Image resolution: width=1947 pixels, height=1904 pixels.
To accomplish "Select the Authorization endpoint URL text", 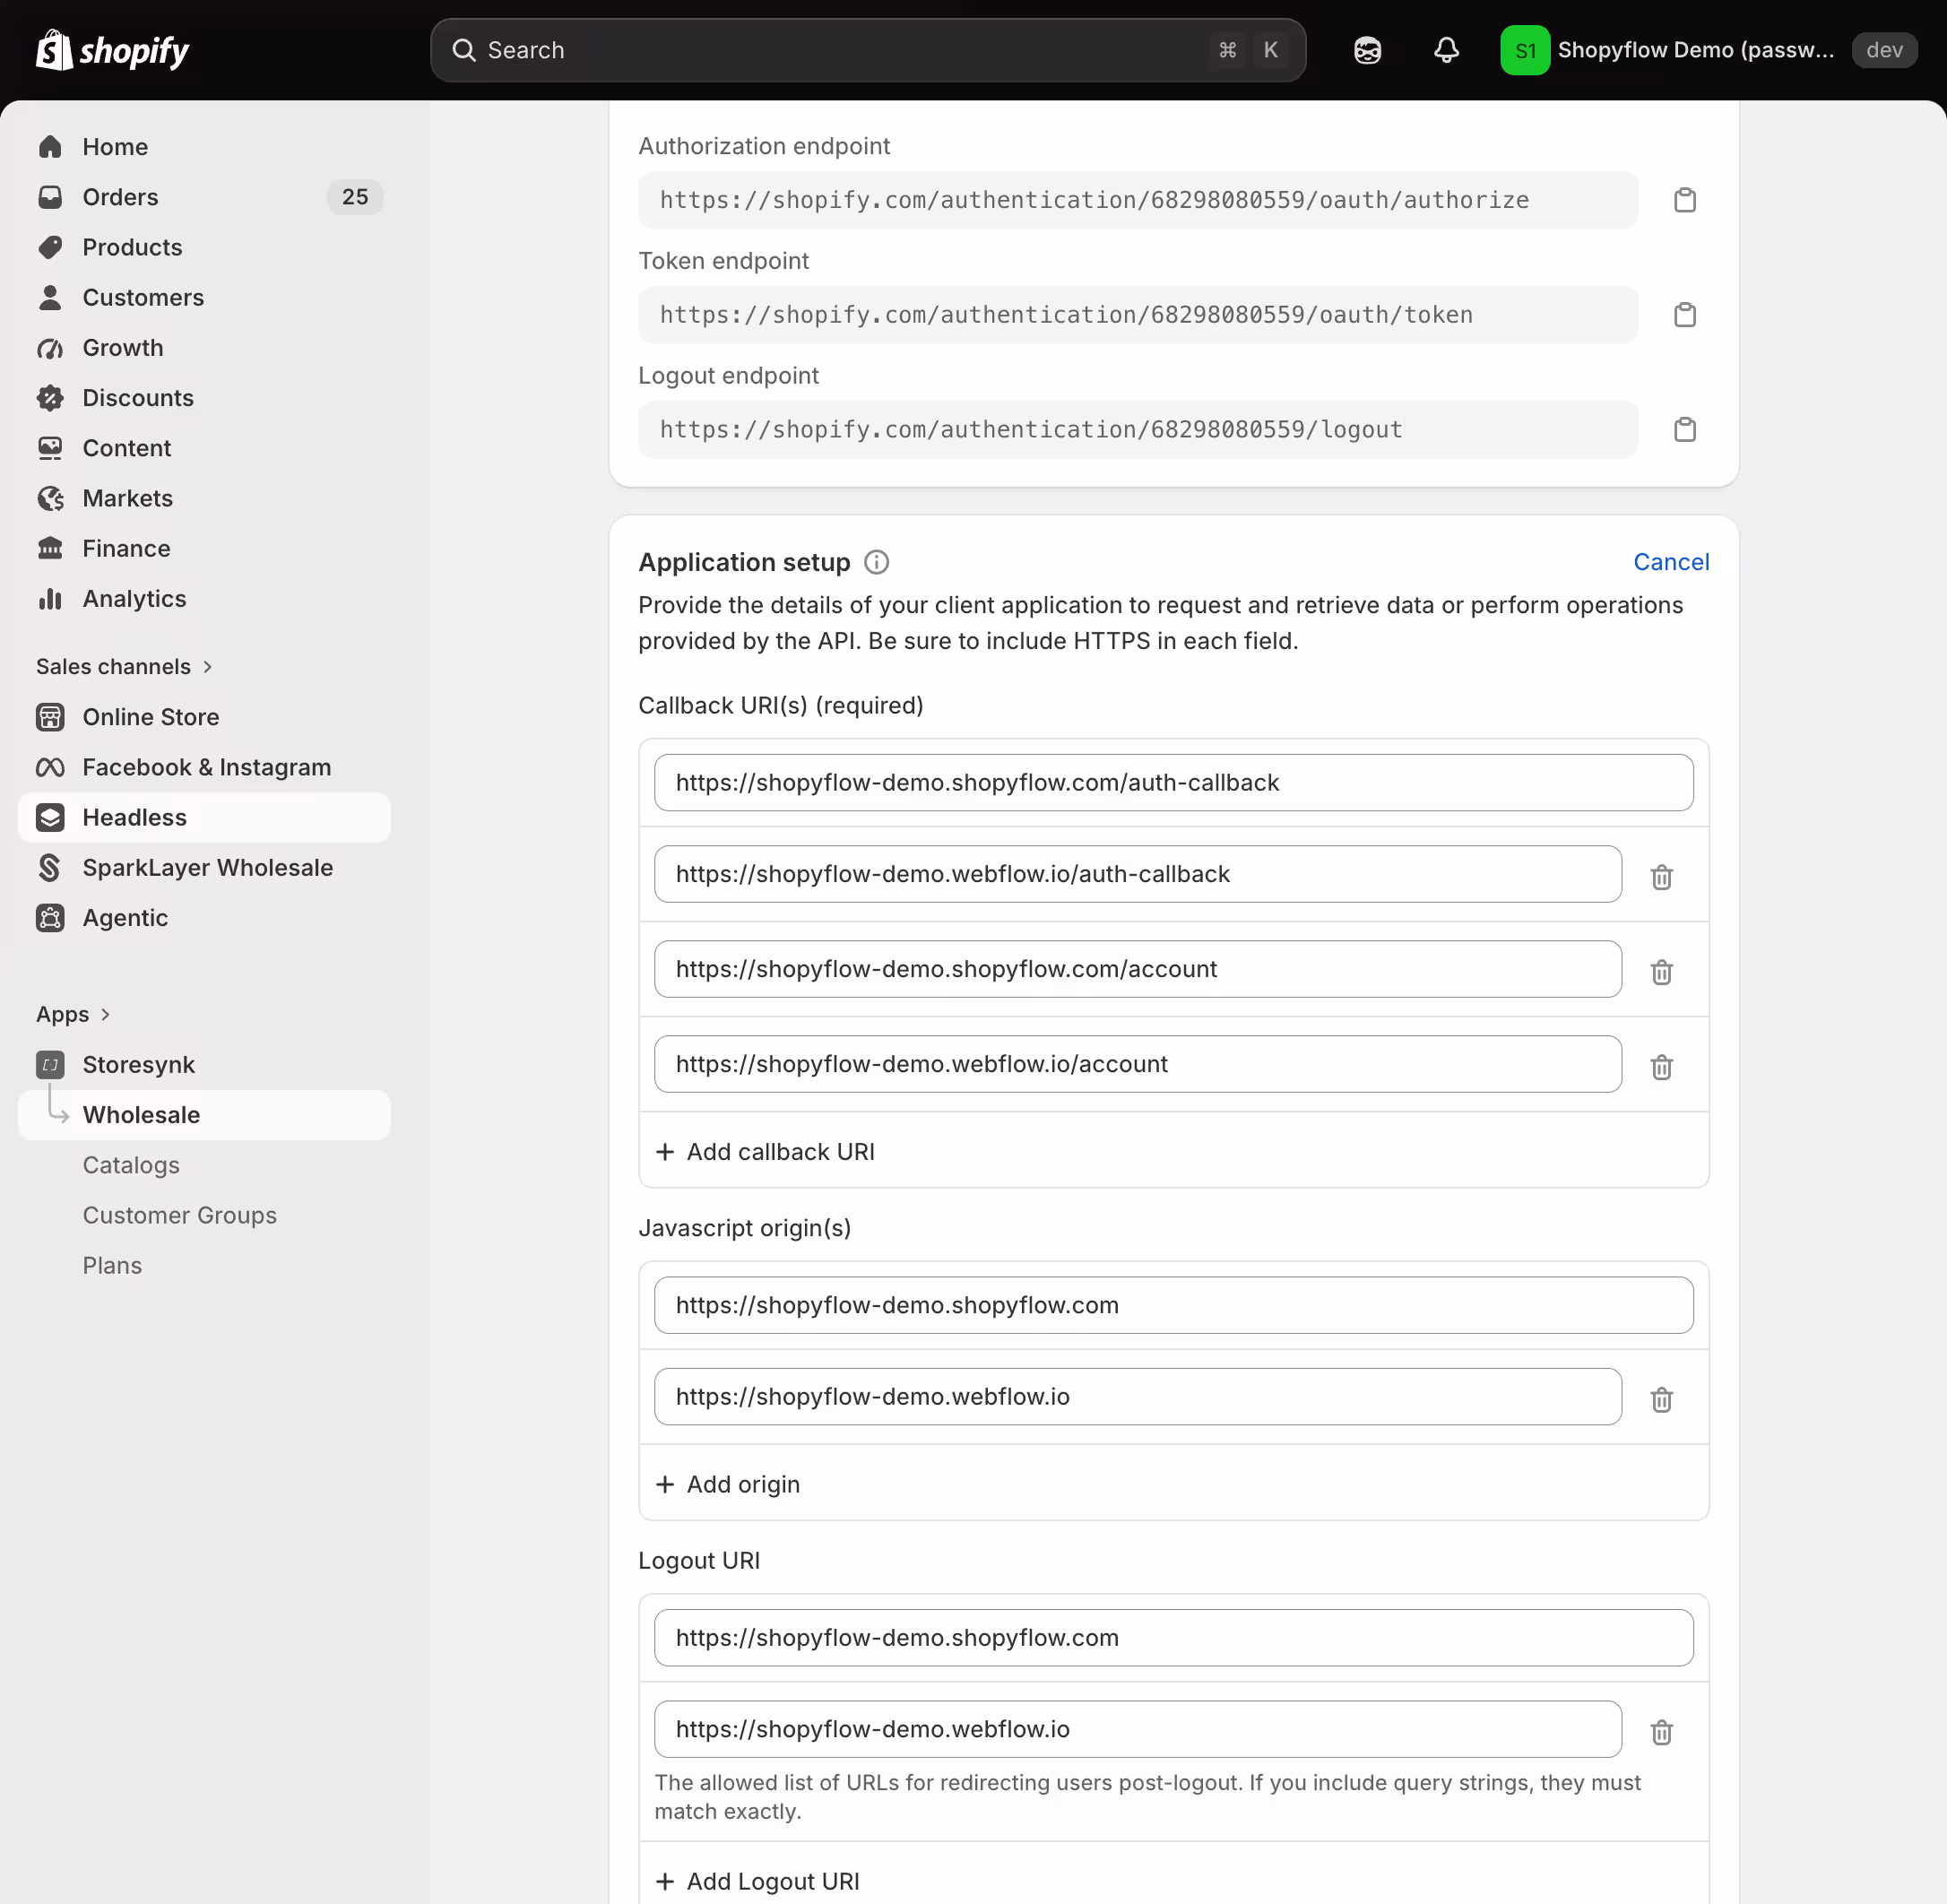I will (1094, 200).
